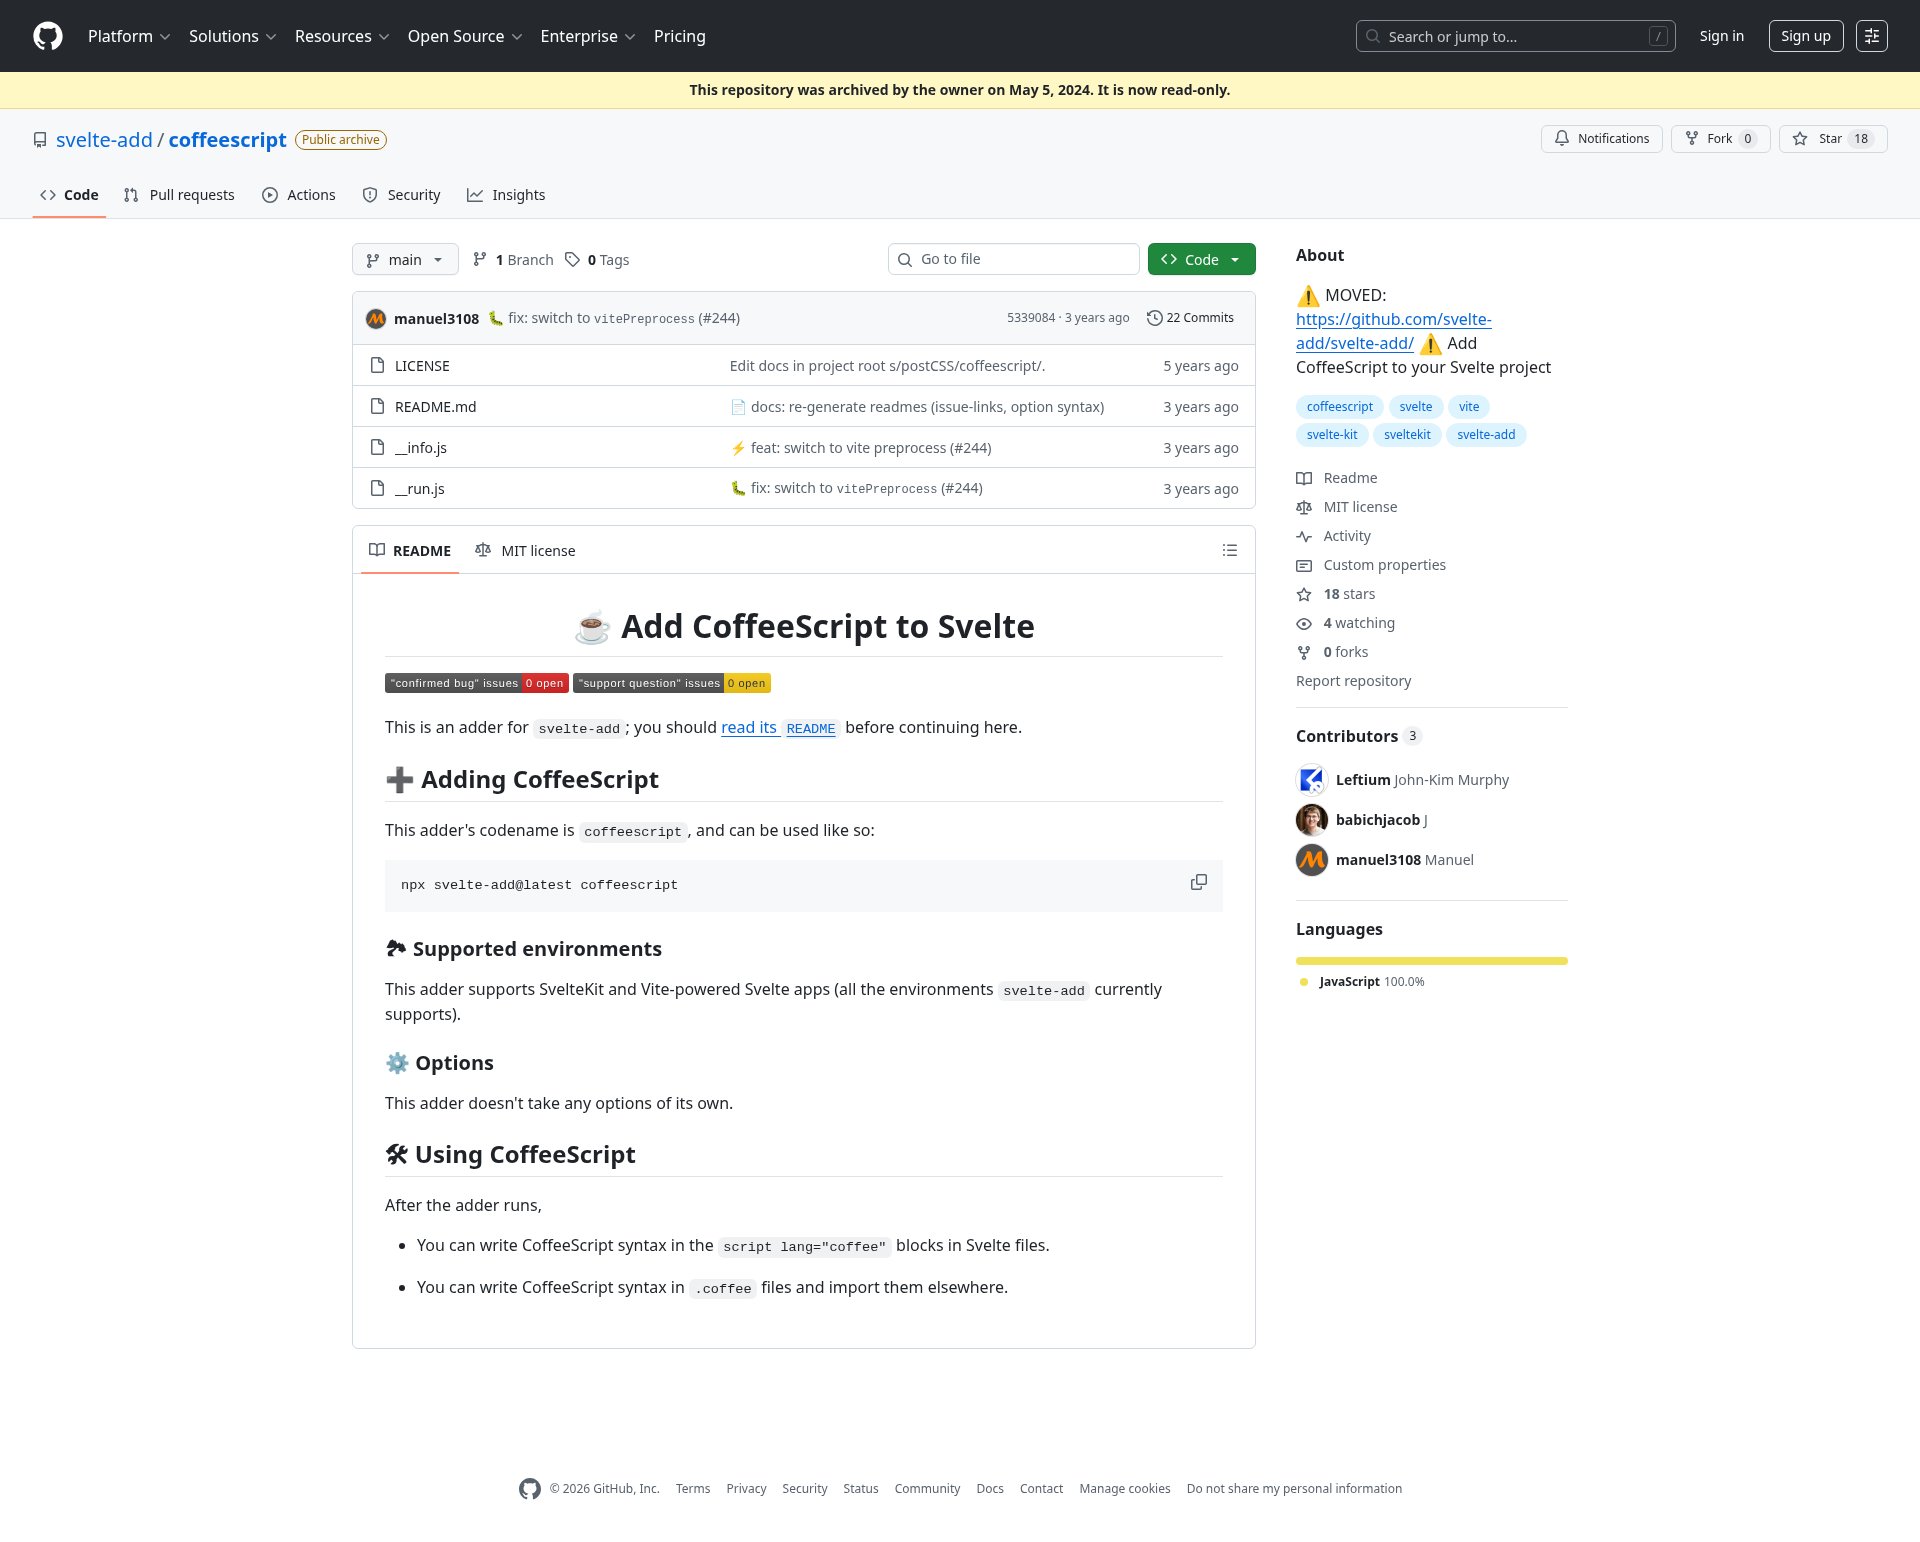Expand the Solutions menu
This screenshot has height=1542, width=1920.
(232, 36)
